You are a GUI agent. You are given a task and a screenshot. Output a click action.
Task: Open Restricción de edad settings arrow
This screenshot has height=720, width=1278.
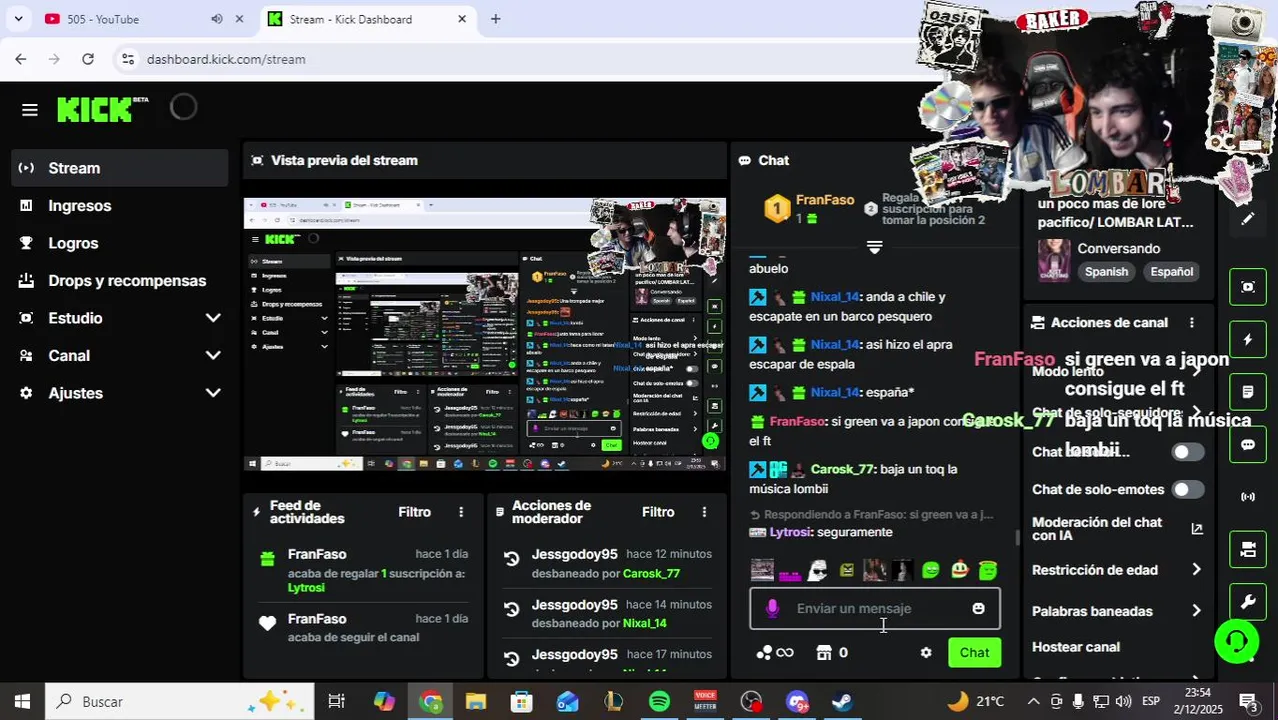coord(1197,570)
